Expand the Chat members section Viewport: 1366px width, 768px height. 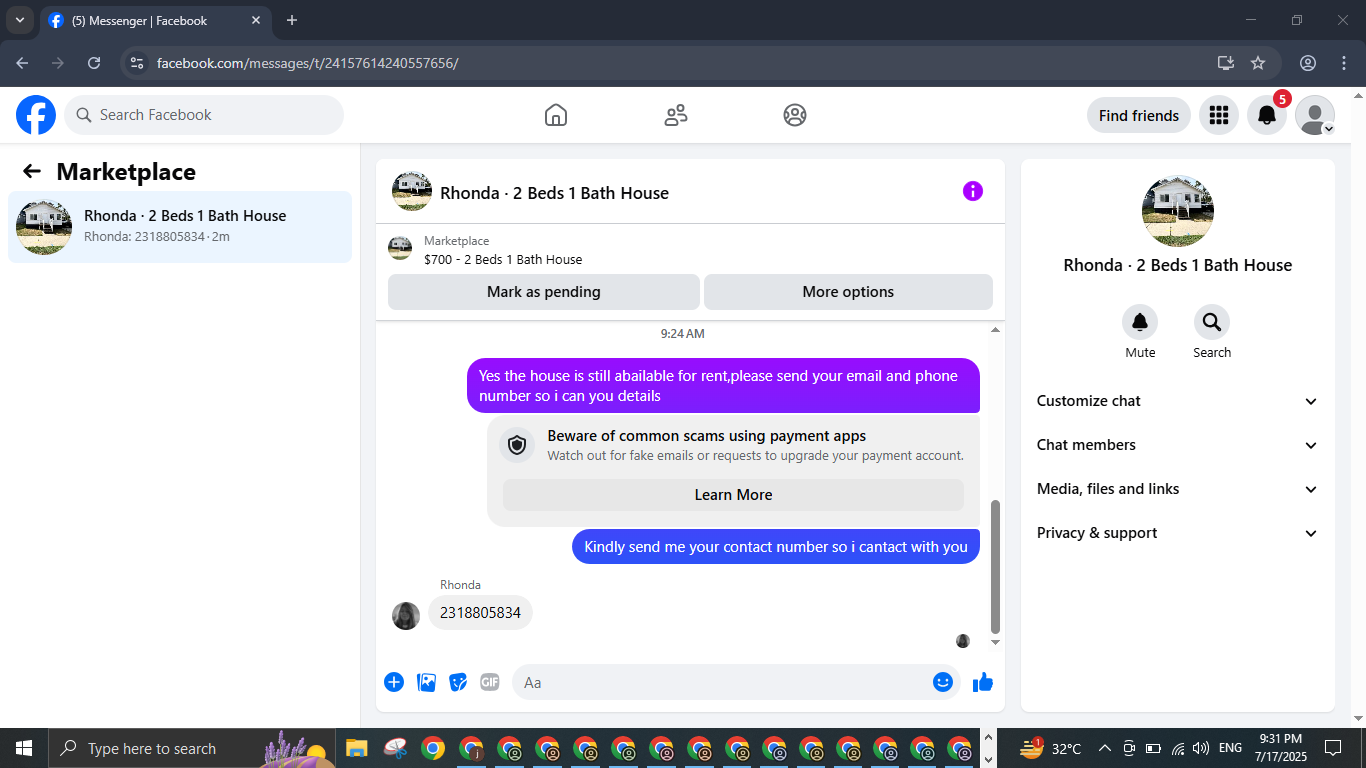[1178, 445]
